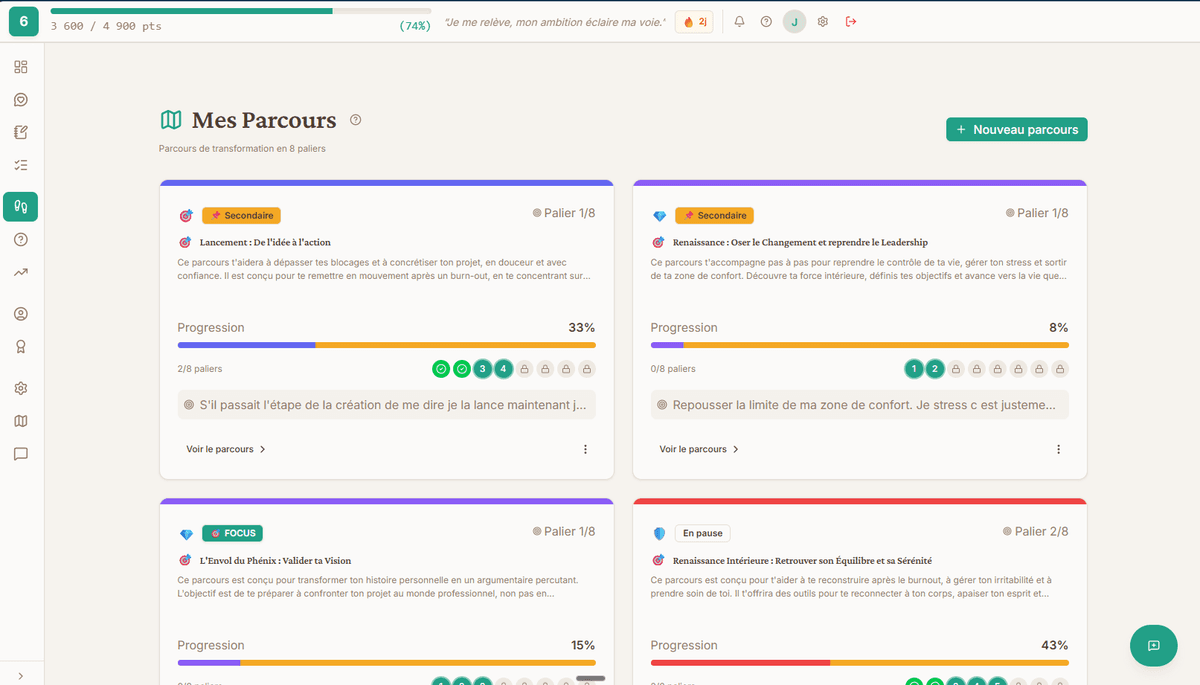This screenshot has height=685, width=1200.
Task: Open the help question-mark icon in the sidebar
Action: (22, 239)
